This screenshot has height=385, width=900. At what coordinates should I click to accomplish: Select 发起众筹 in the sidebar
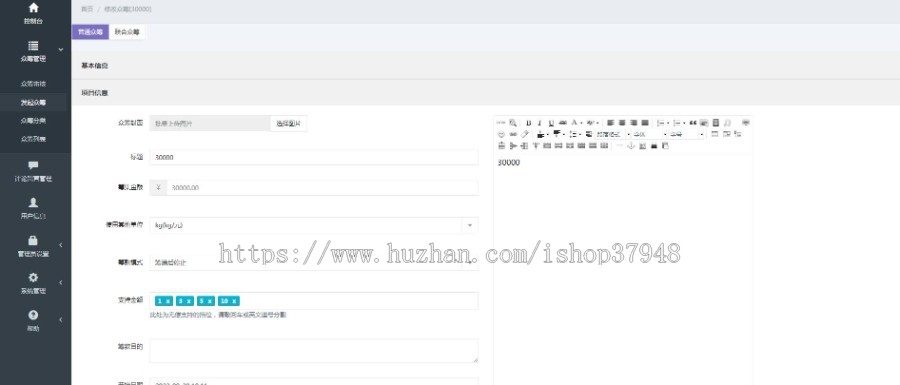[x=33, y=103]
